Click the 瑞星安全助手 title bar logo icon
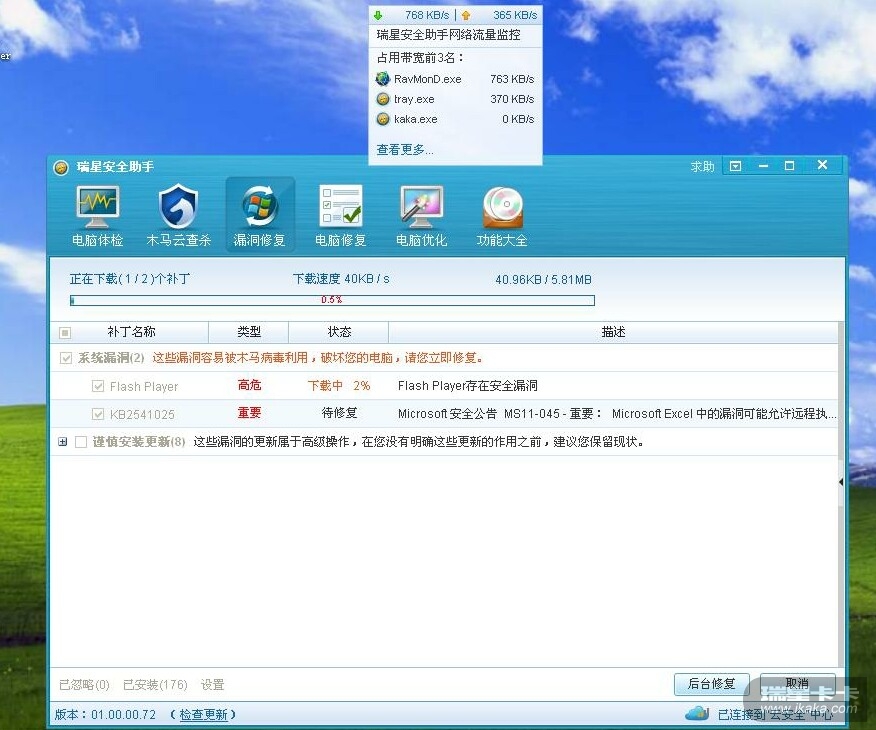This screenshot has width=876, height=730. pos(61,167)
